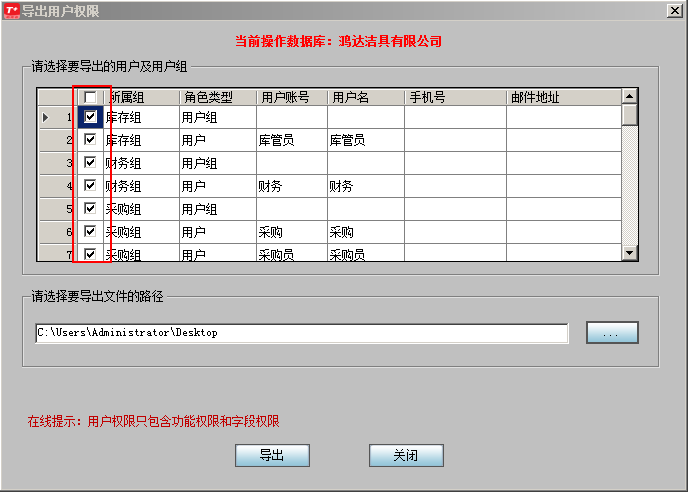Click the vertical scrollbar thumb in table
This screenshot has height=492, width=688.
tap(629, 115)
